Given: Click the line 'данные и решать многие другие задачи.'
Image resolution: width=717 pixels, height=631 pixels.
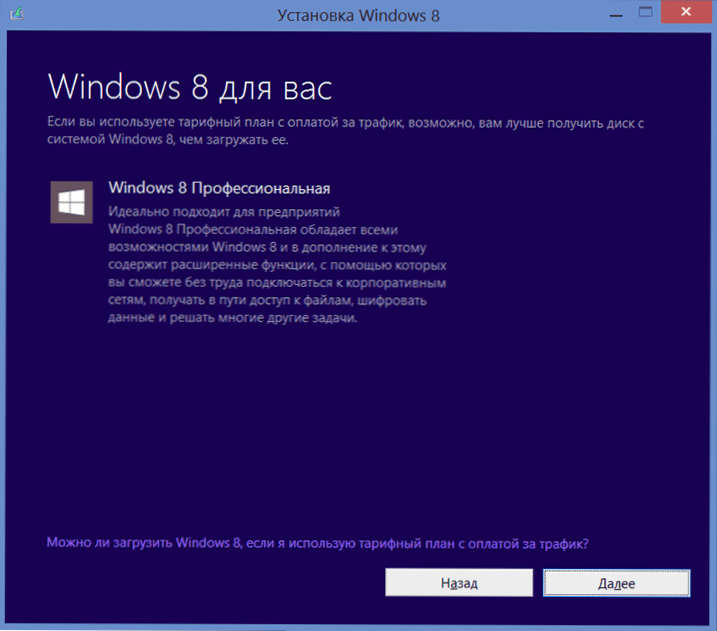Looking at the screenshot, I should point(233,317).
